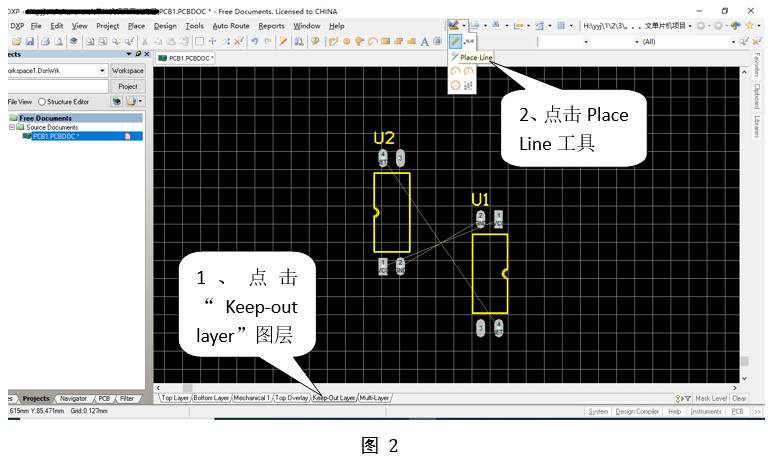Select the Place Arc icon in wiring toolbar

point(372,42)
